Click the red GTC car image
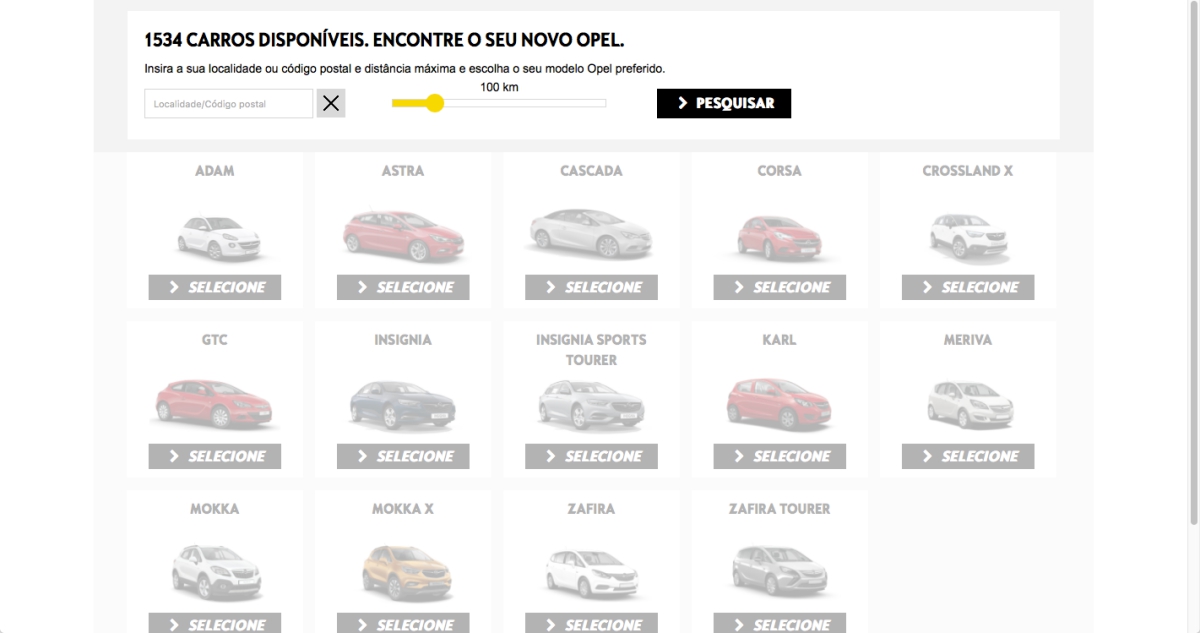 [215, 404]
